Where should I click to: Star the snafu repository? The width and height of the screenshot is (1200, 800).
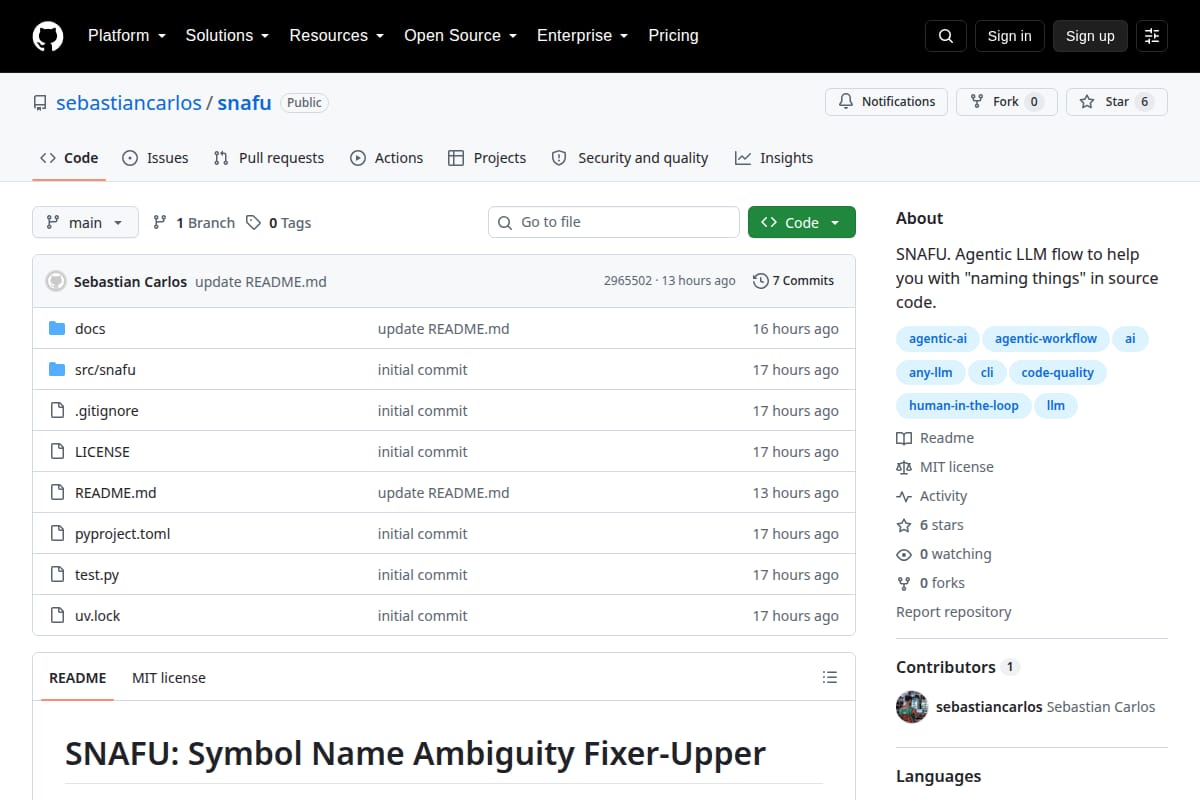pos(1117,102)
